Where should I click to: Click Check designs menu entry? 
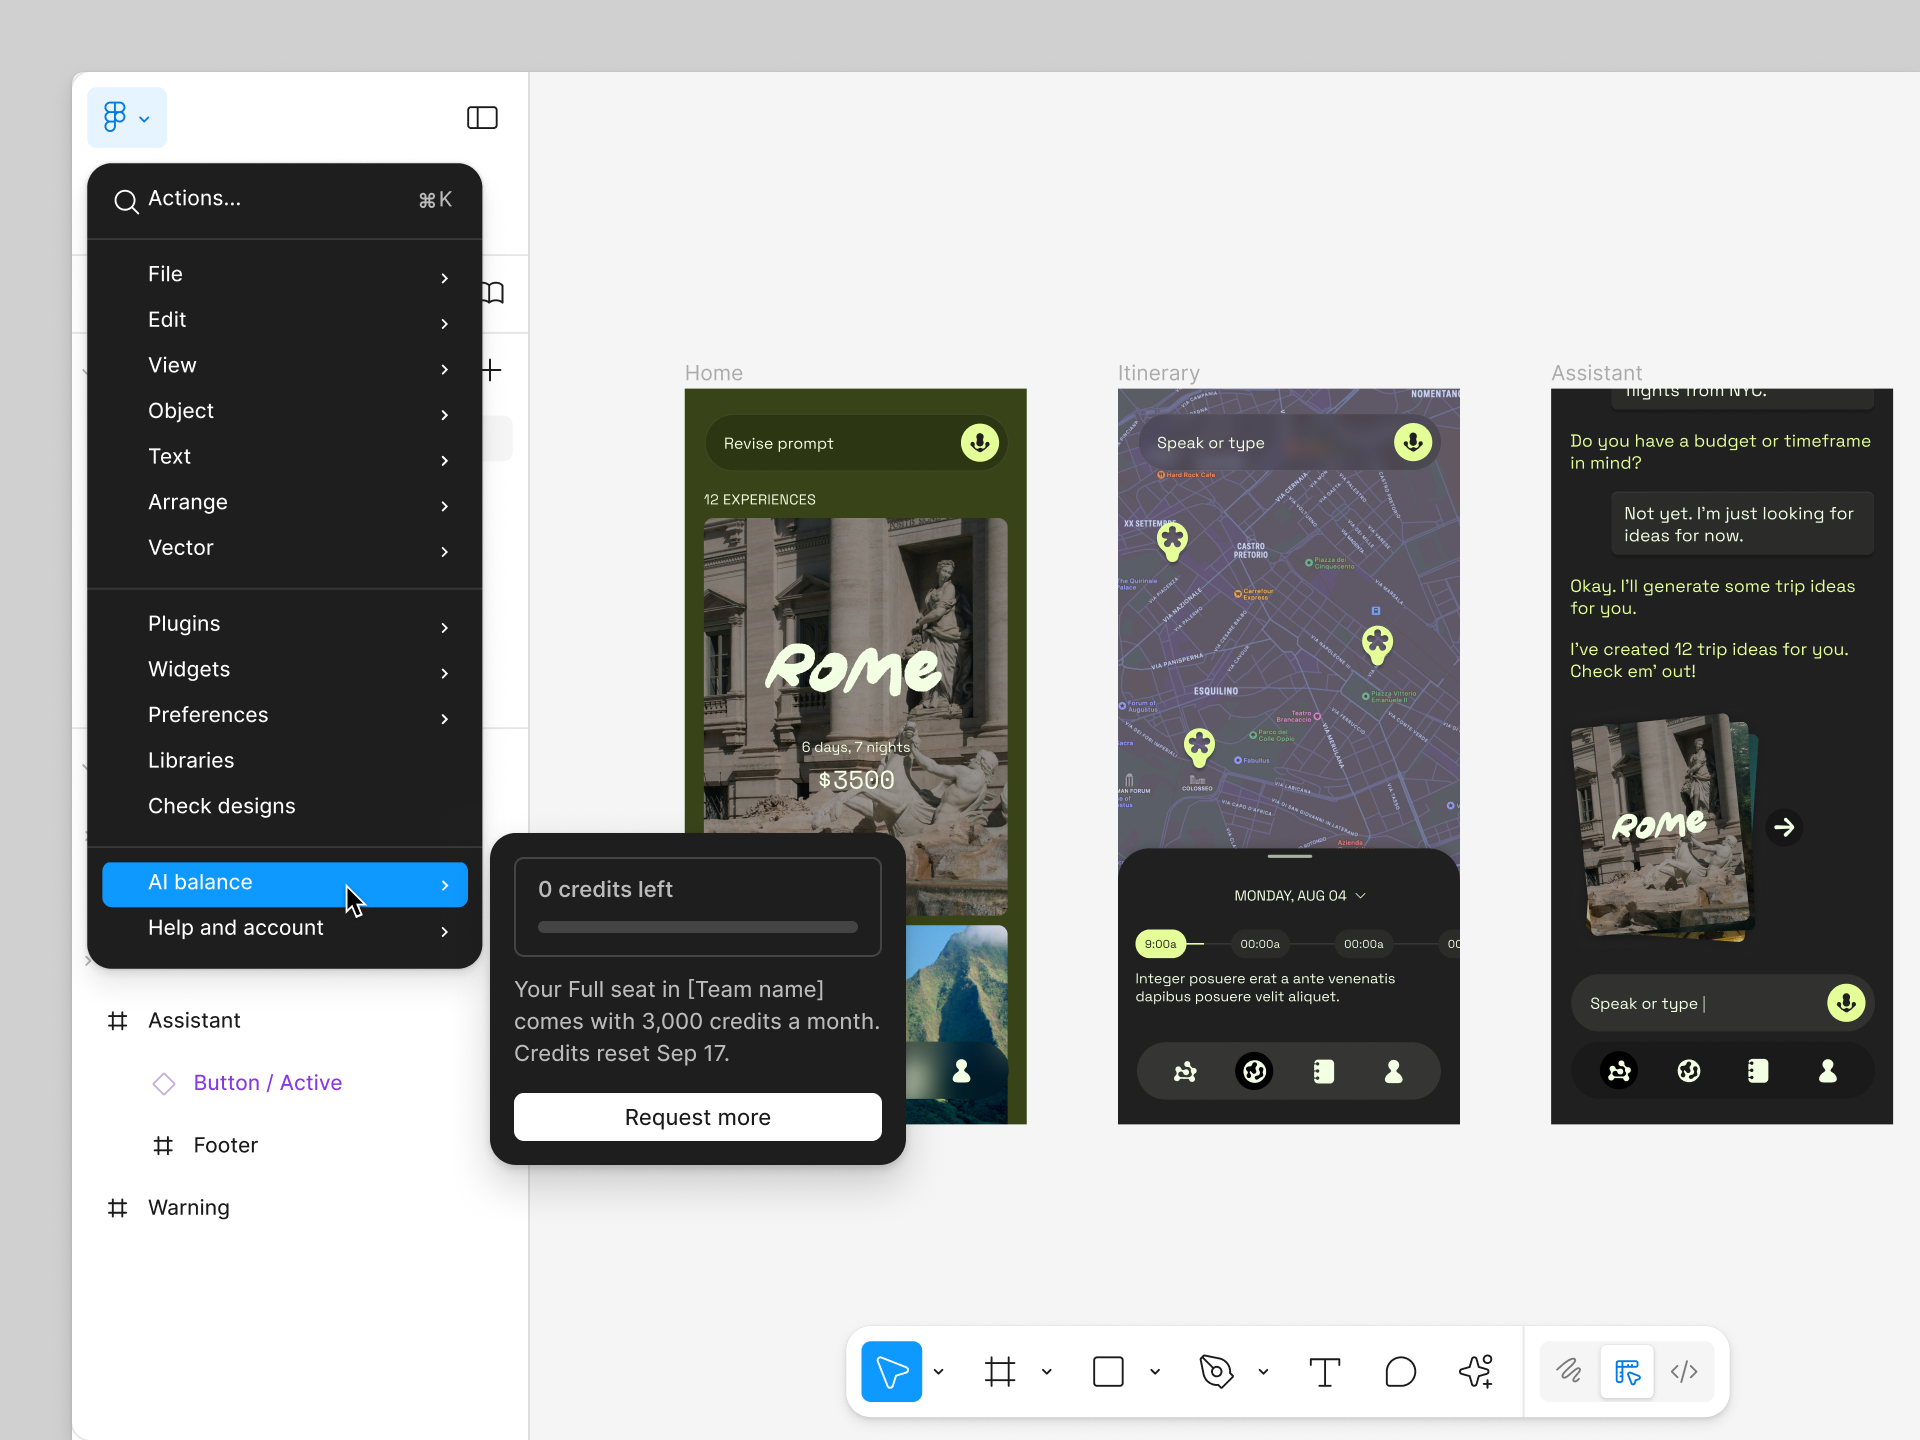(x=222, y=806)
